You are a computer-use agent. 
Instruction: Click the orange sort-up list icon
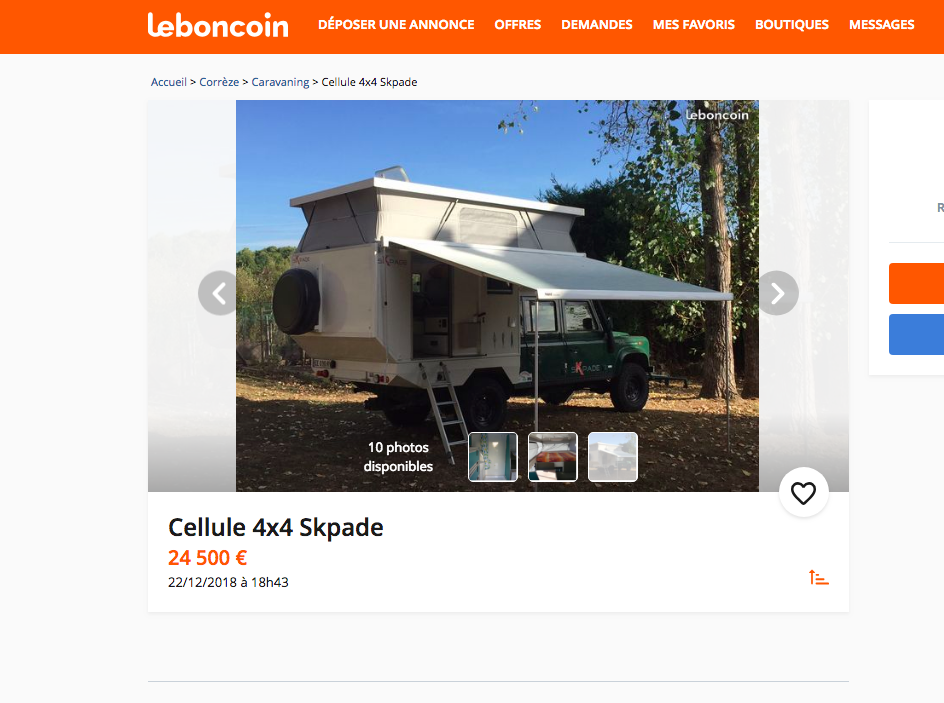point(818,578)
